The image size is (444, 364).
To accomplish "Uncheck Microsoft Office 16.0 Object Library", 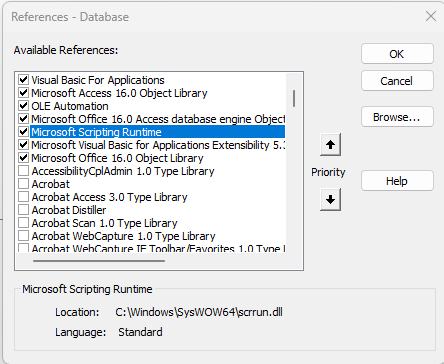I will click(x=23, y=158).
